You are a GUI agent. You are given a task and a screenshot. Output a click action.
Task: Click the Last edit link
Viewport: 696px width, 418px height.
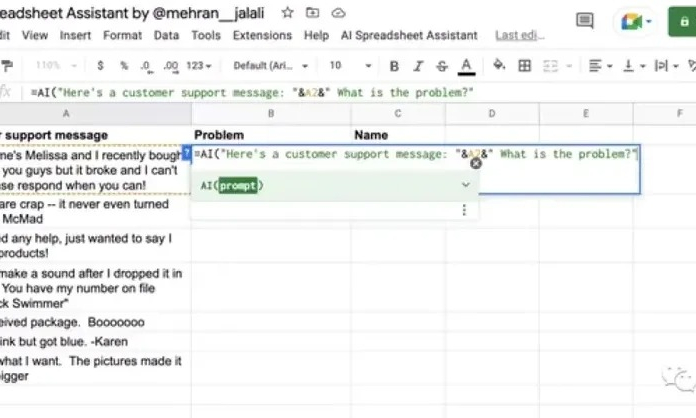click(520, 35)
